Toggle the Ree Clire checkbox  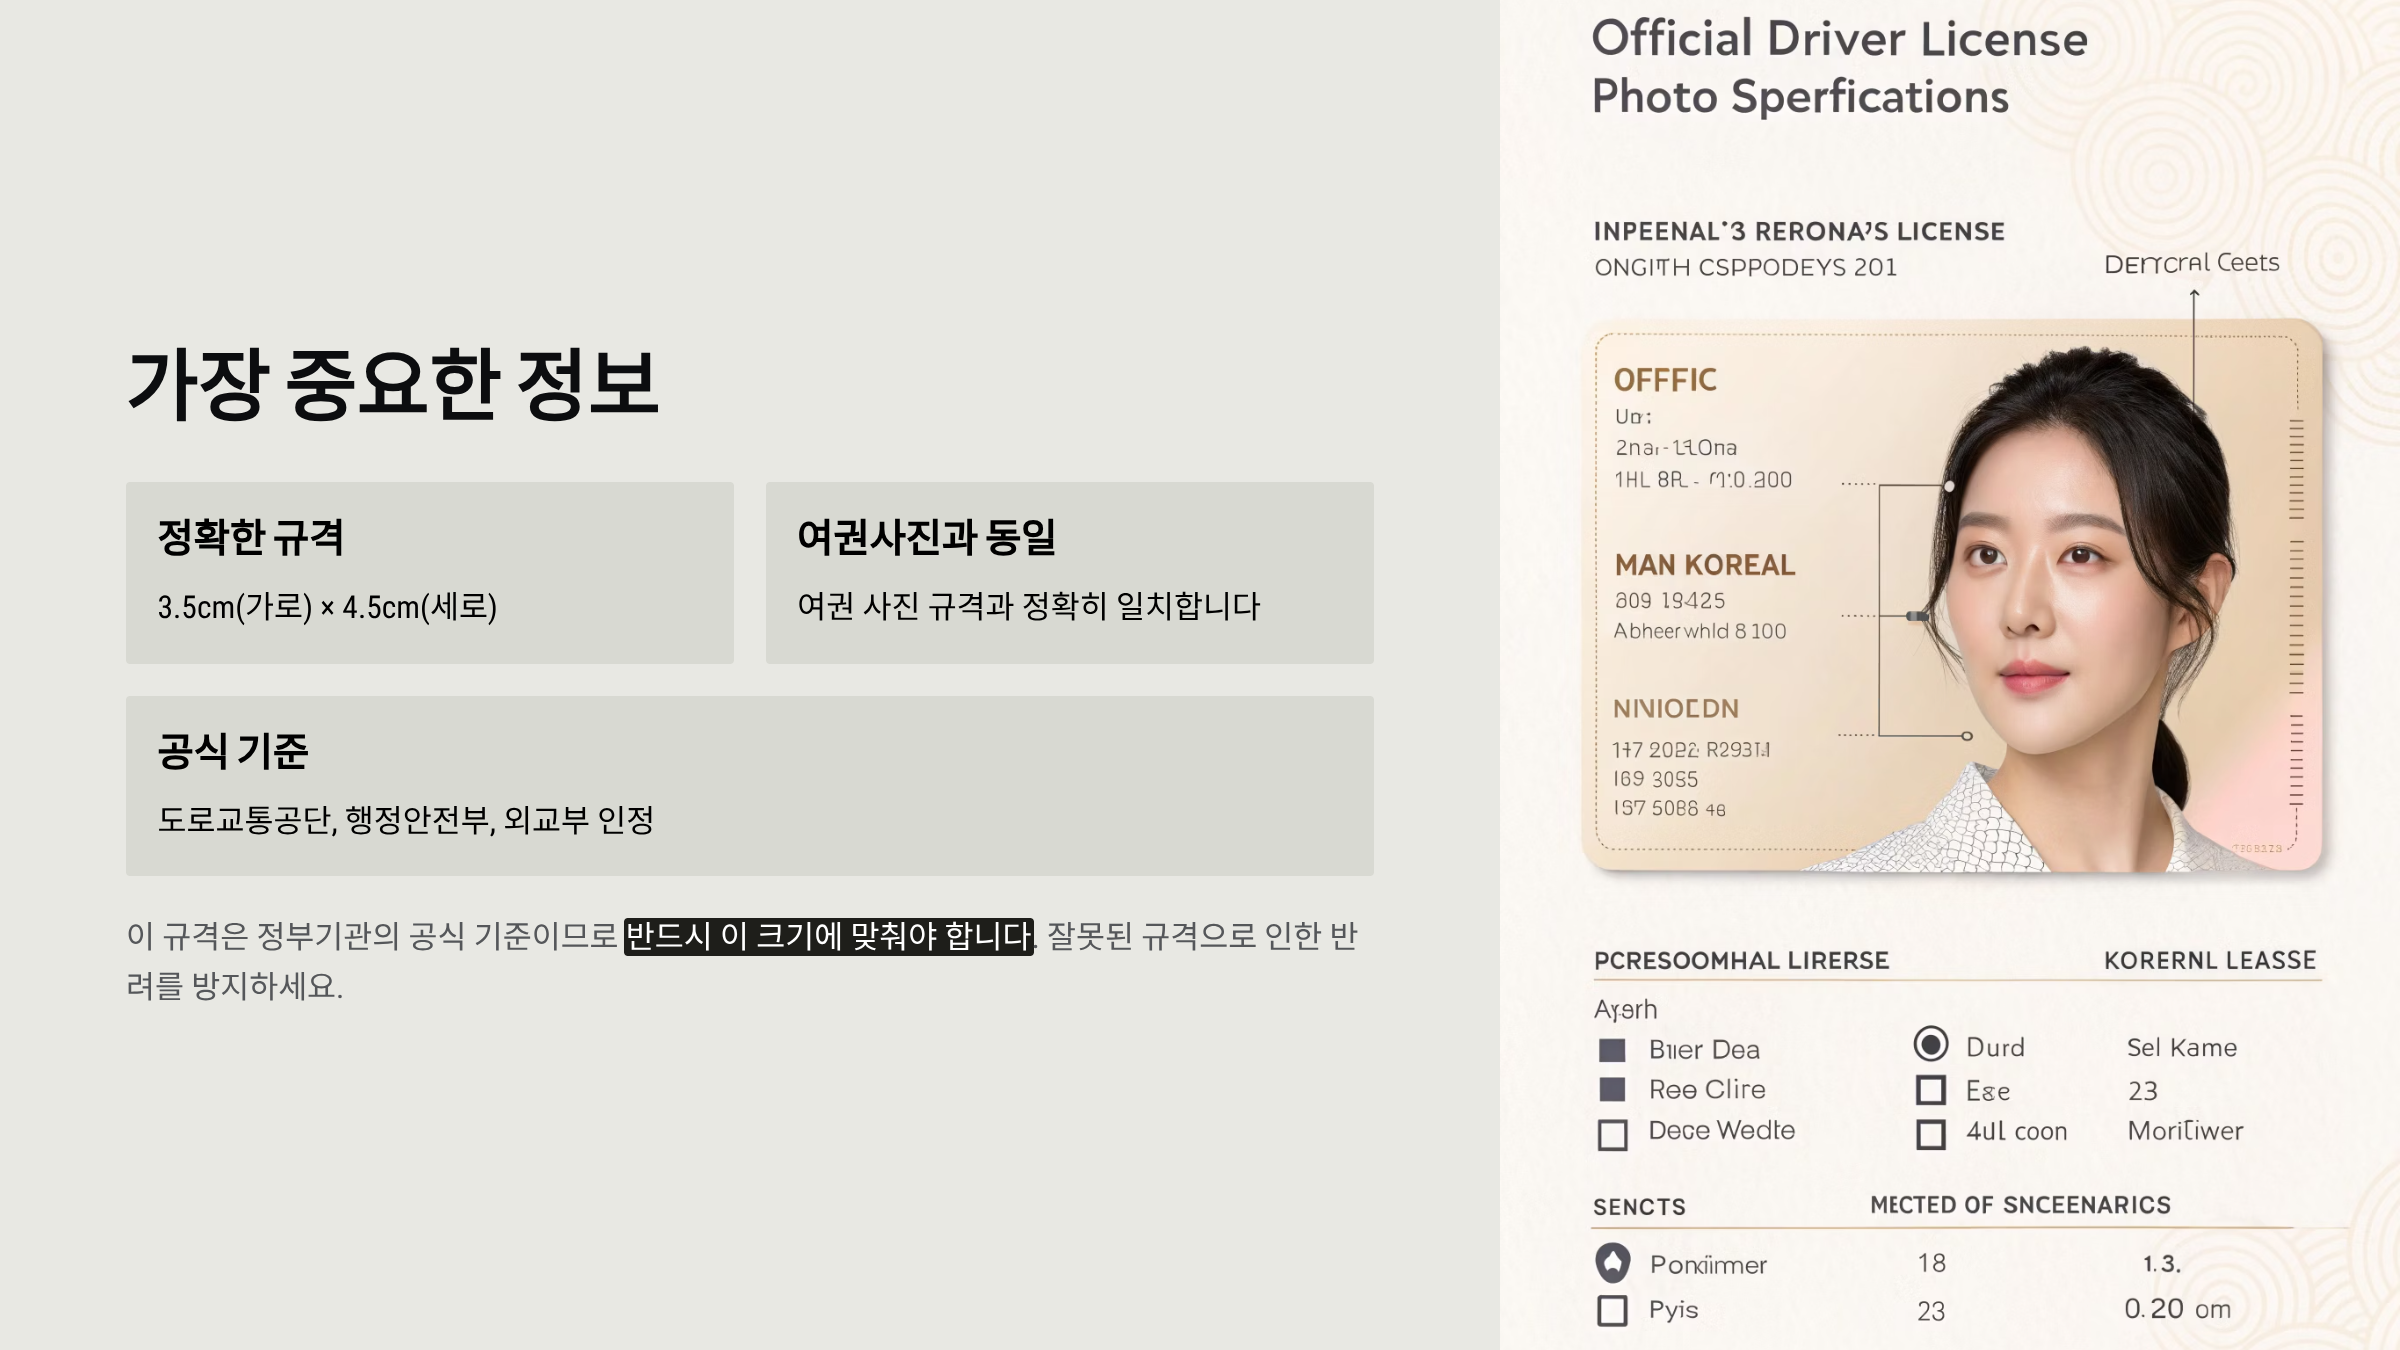[x=1612, y=1090]
